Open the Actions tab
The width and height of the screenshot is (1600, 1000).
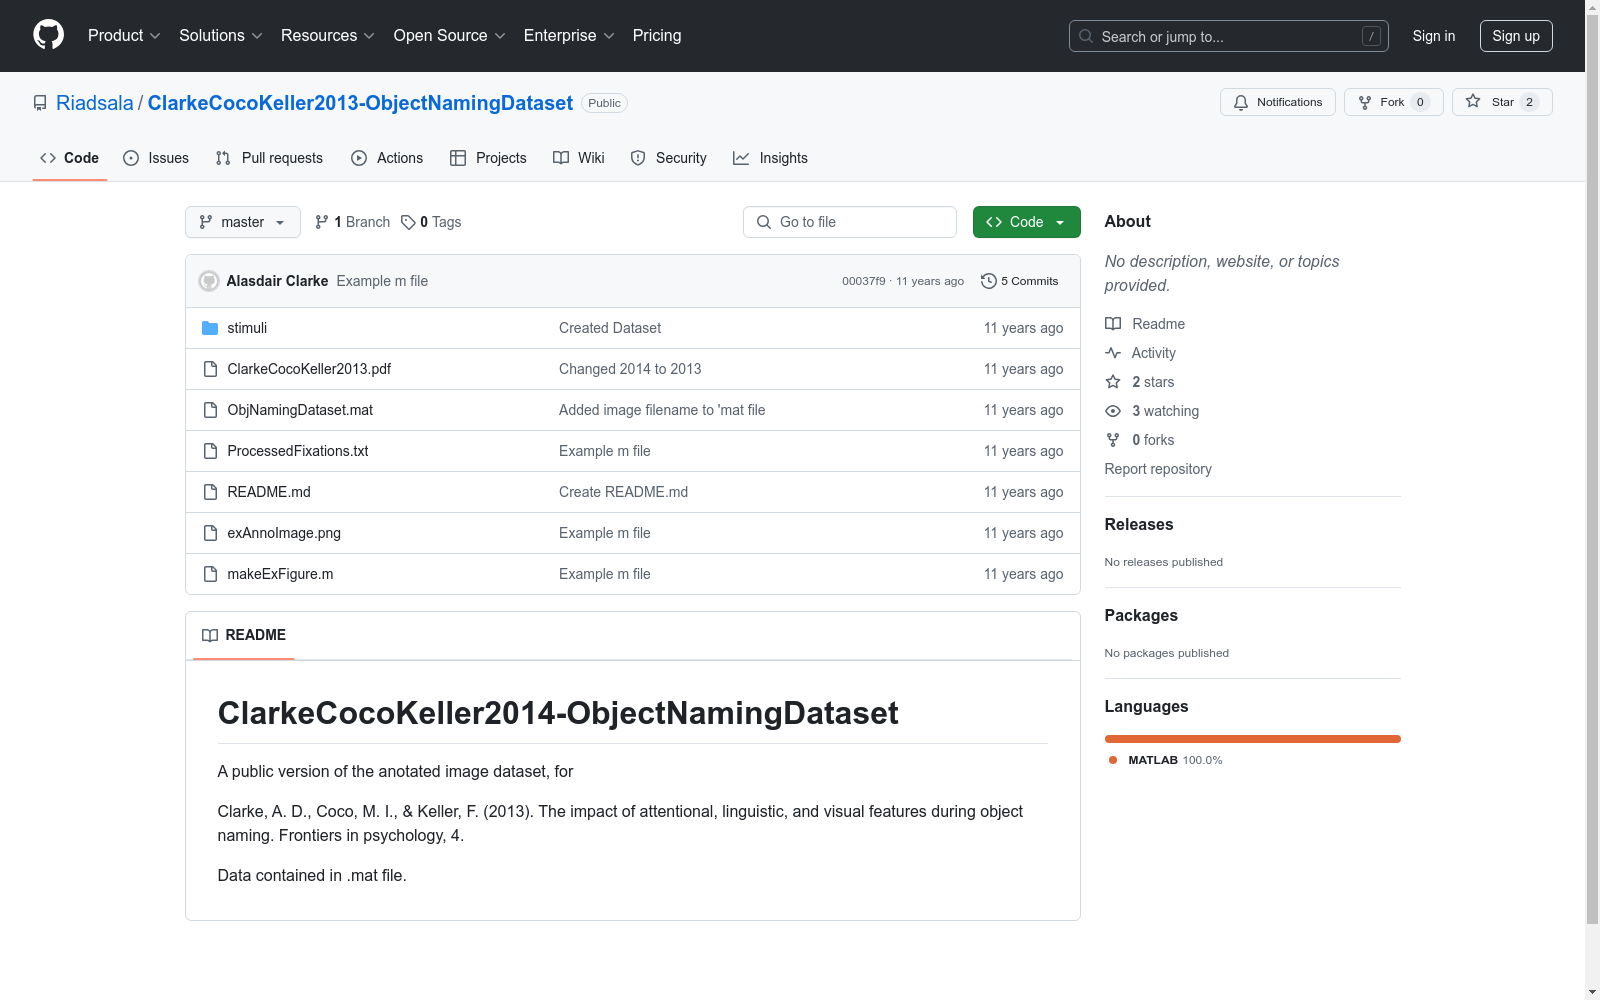(x=387, y=158)
